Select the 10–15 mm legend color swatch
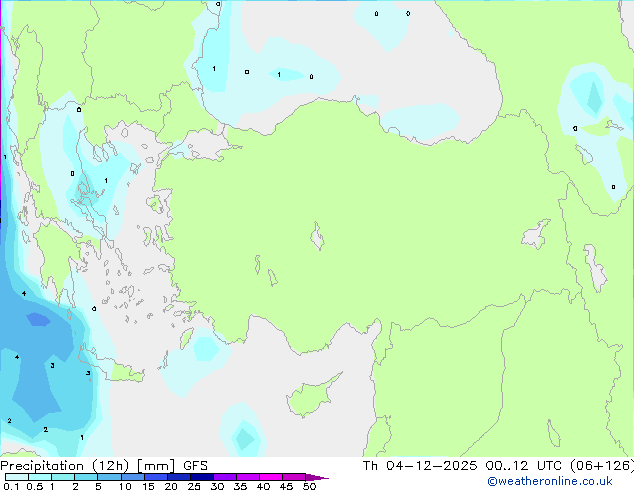This screenshot has height=490, width=634. tap(132, 477)
